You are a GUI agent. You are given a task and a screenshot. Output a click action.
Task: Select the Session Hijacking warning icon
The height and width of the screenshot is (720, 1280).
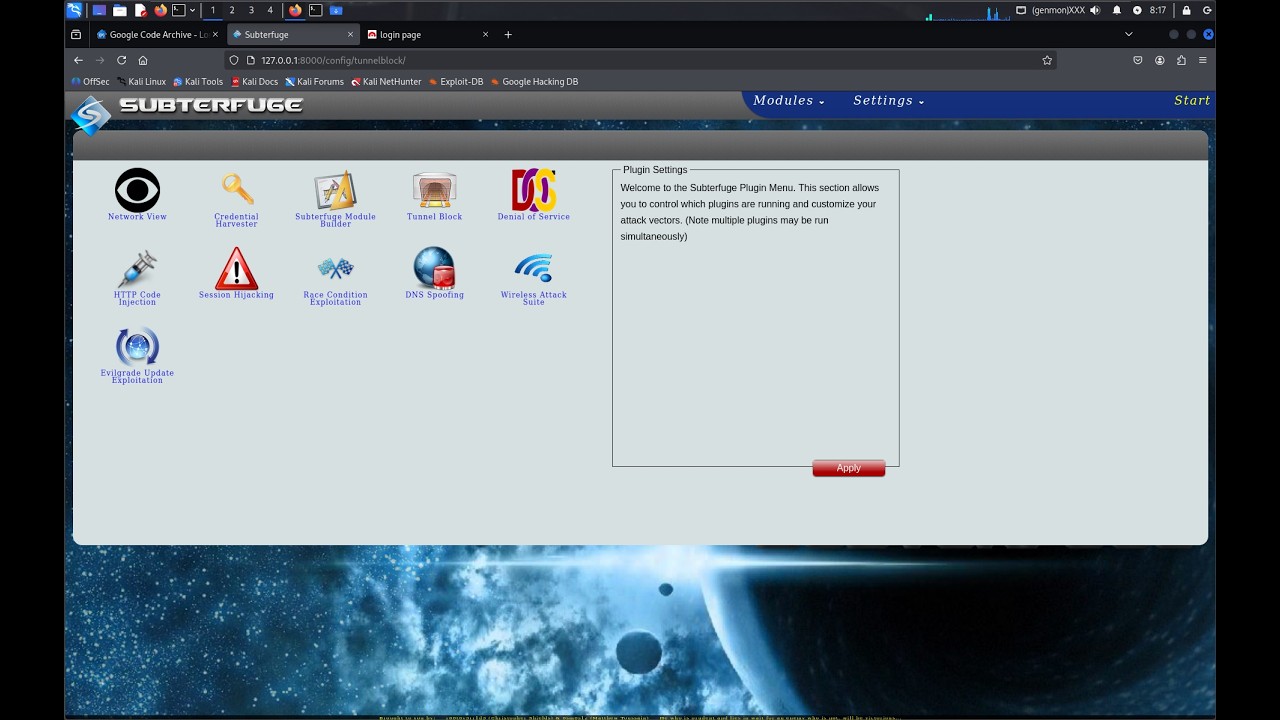click(x=236, y=269)
